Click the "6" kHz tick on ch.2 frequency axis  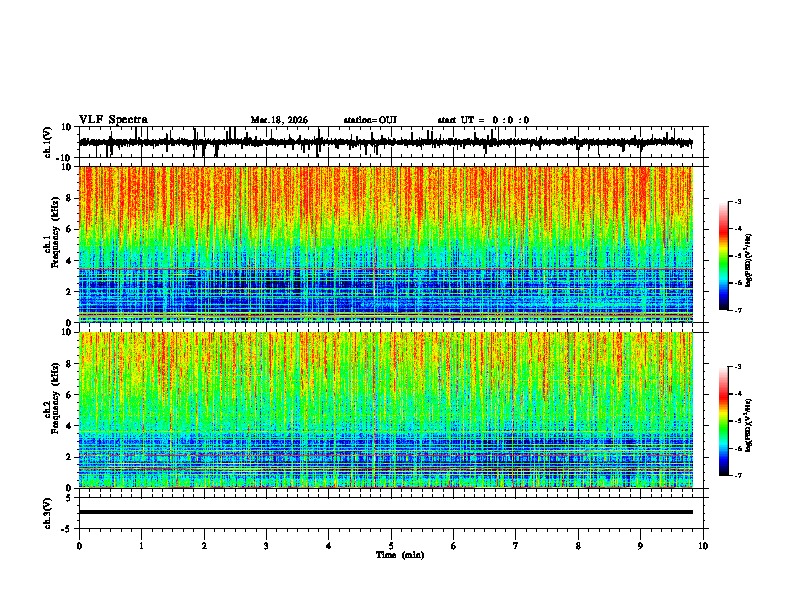coord(69,394)
